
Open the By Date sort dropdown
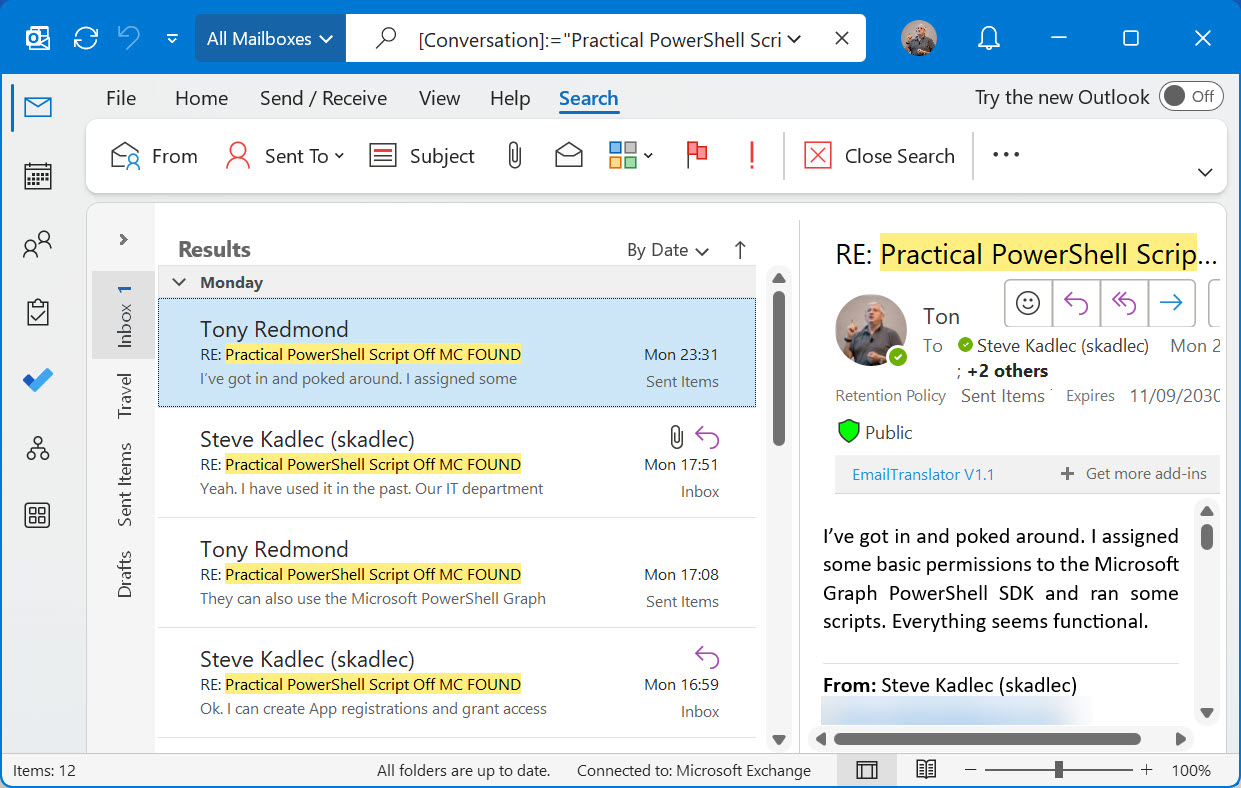coord(668,250)
